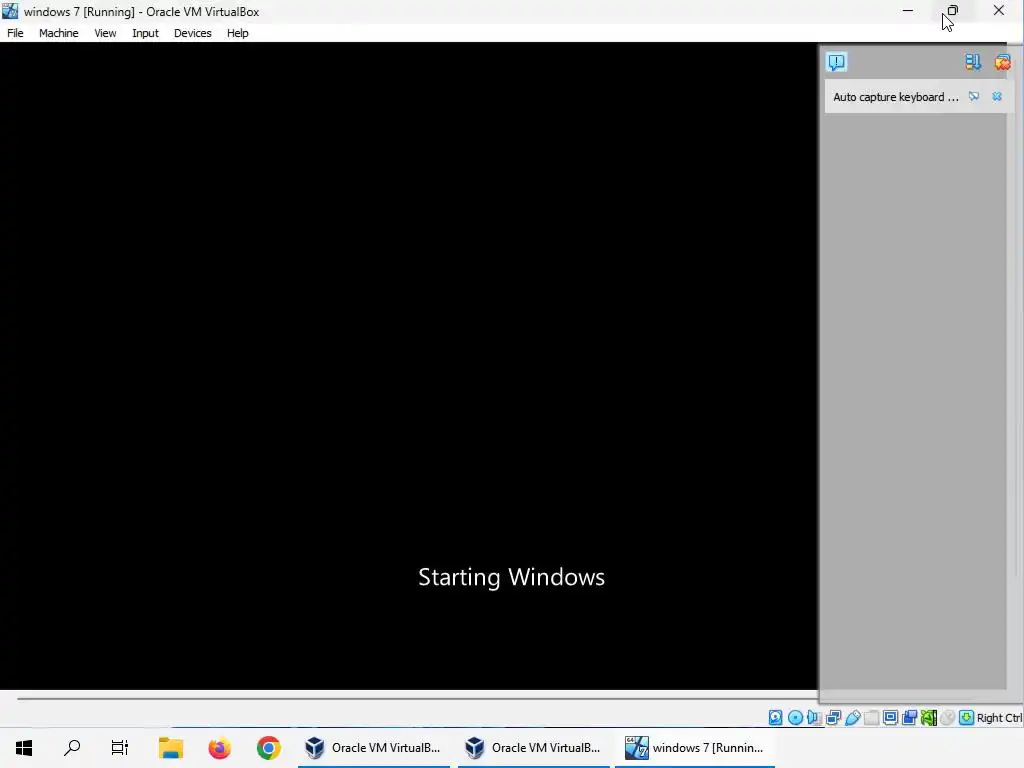
Task: Click the Starting Windows boot screen text
Action: [x=511, y=577]
